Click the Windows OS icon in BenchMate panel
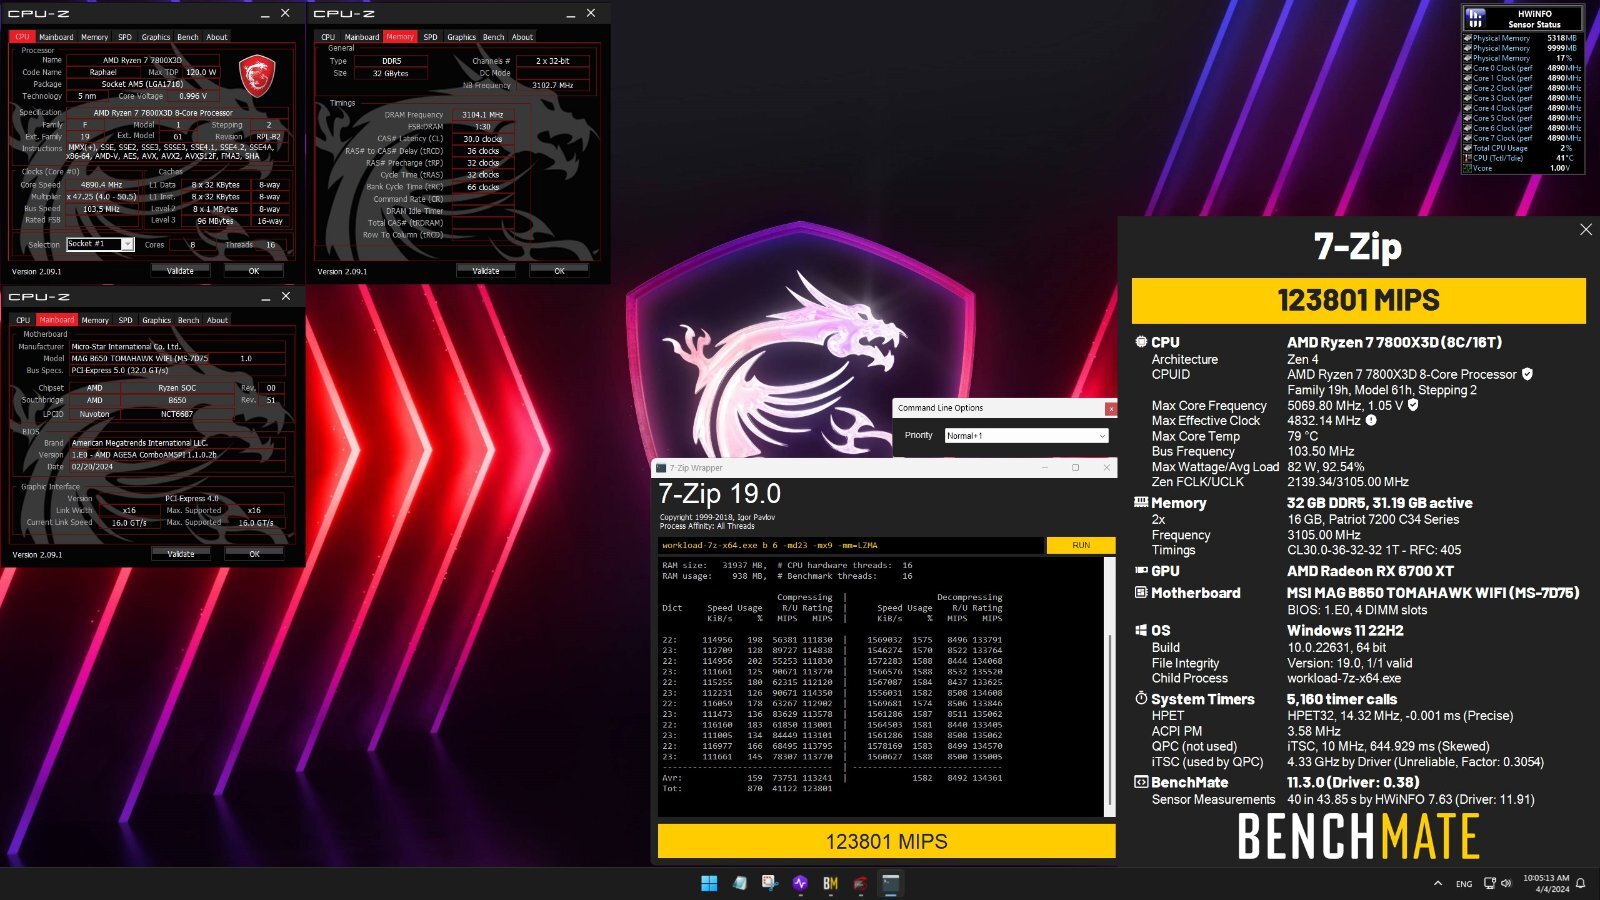Screen dimensions: 1600x900 [1140, 630]
